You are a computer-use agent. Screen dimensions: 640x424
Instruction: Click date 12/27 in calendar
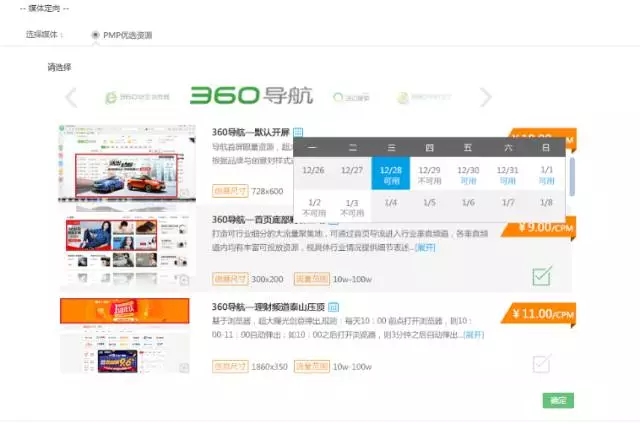352,171
